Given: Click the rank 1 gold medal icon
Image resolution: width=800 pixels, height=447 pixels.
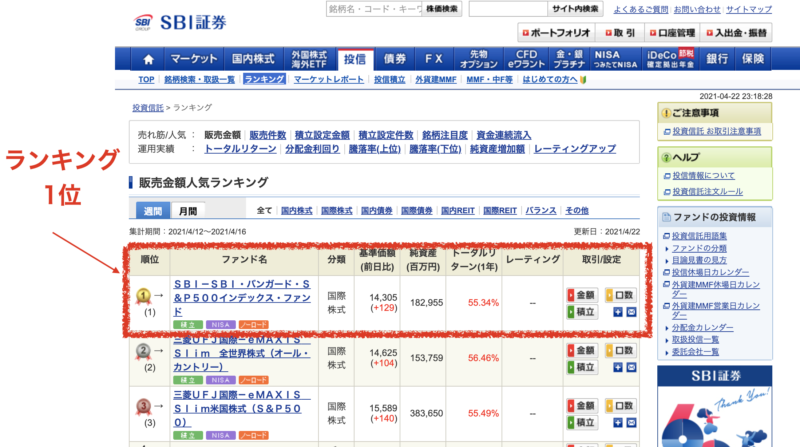Looking at the screenshot, I should tap(143, 295).
